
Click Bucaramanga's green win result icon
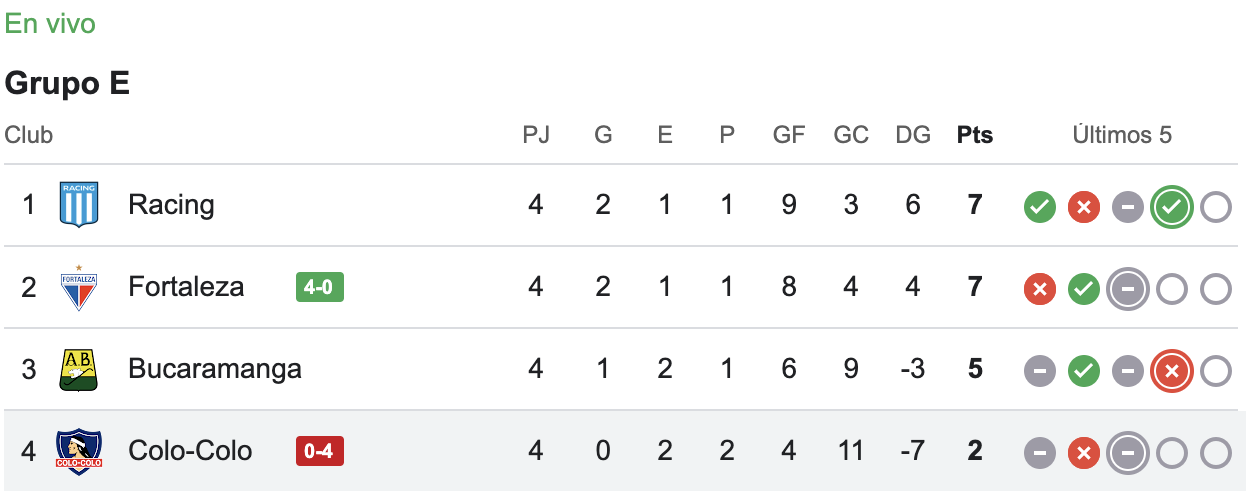1084,372
